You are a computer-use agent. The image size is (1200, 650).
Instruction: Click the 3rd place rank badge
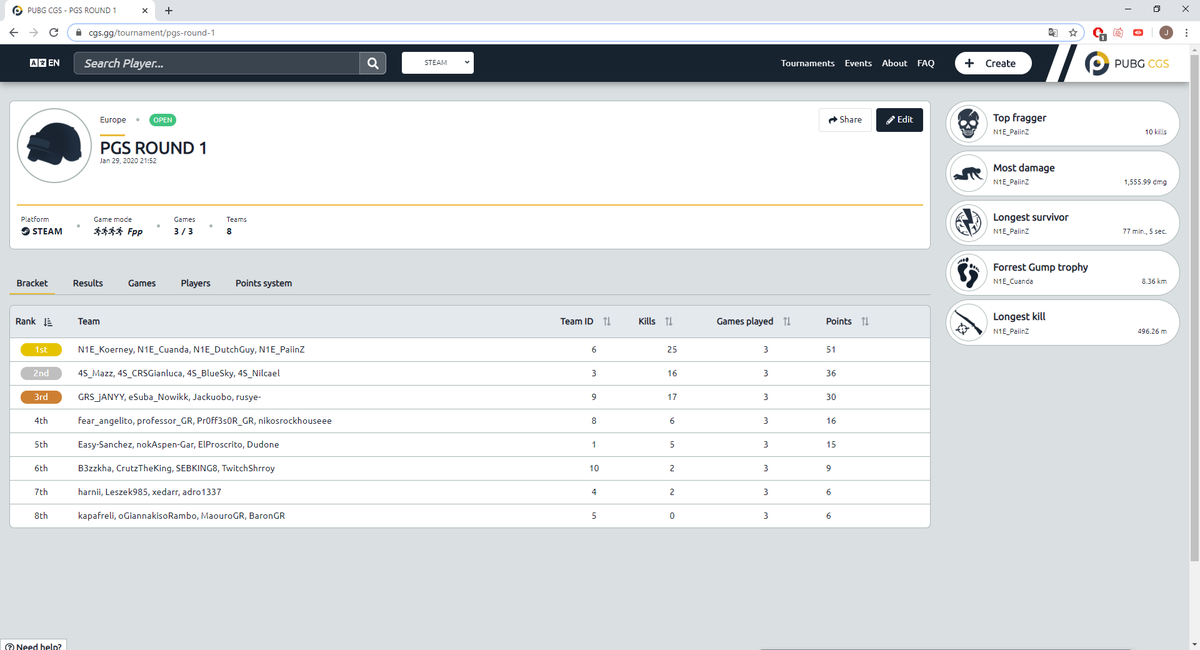[41, 397]
